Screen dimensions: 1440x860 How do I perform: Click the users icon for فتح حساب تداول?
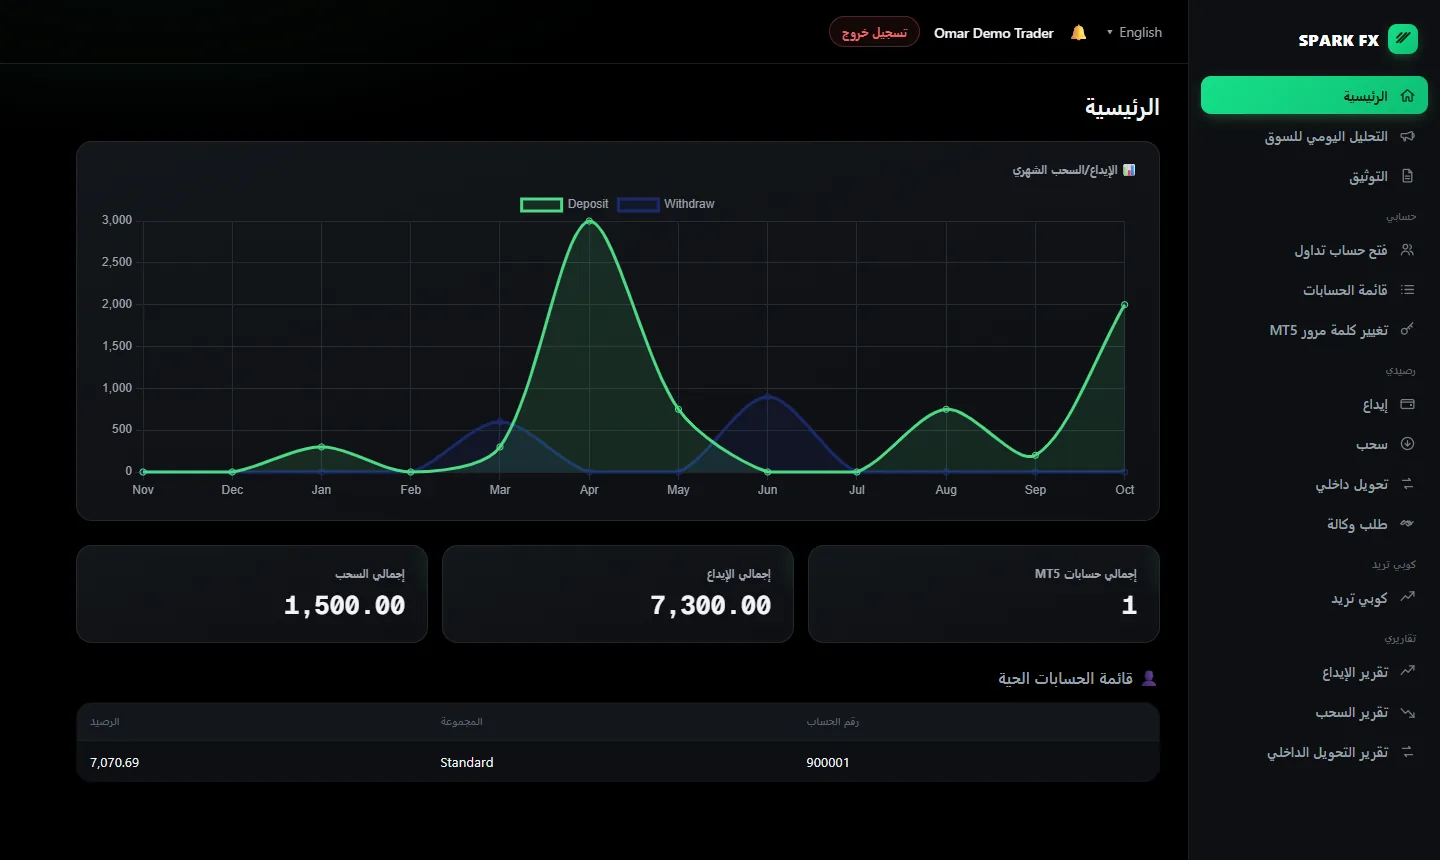1408,250
